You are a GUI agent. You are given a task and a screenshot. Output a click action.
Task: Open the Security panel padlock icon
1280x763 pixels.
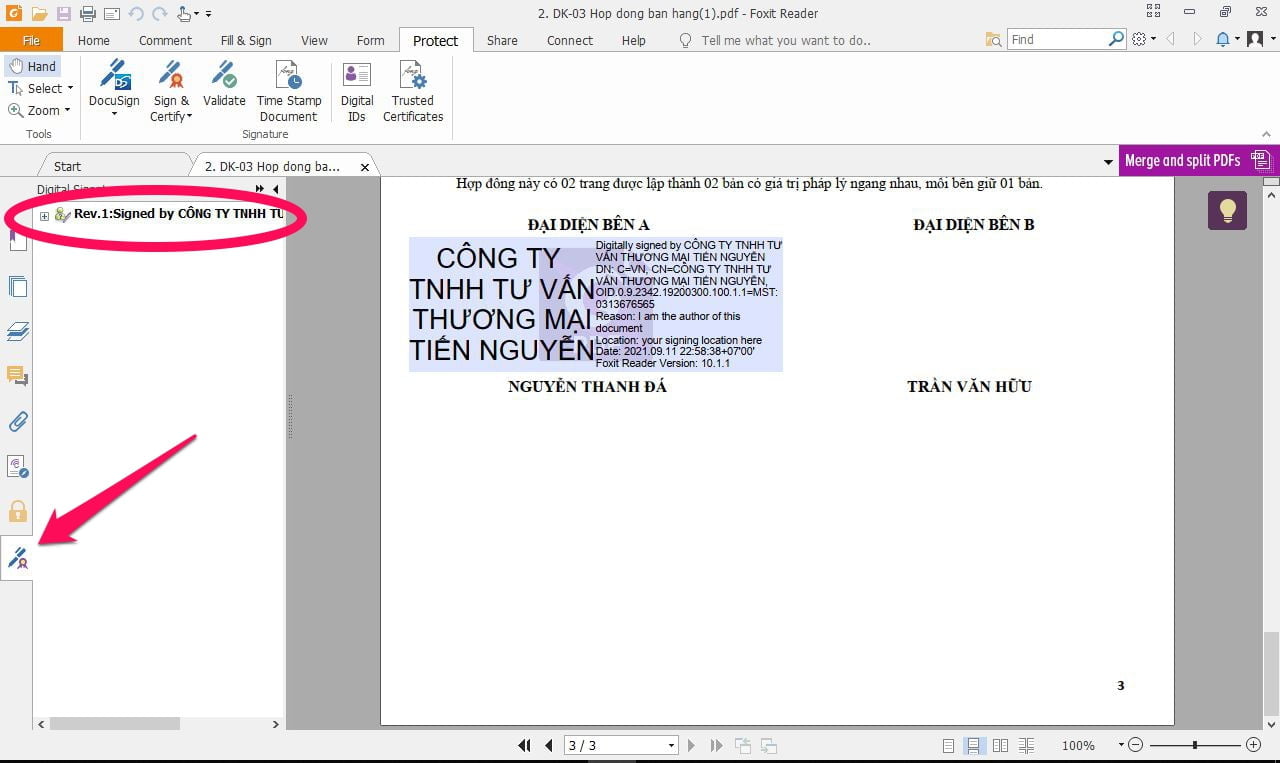17,512
